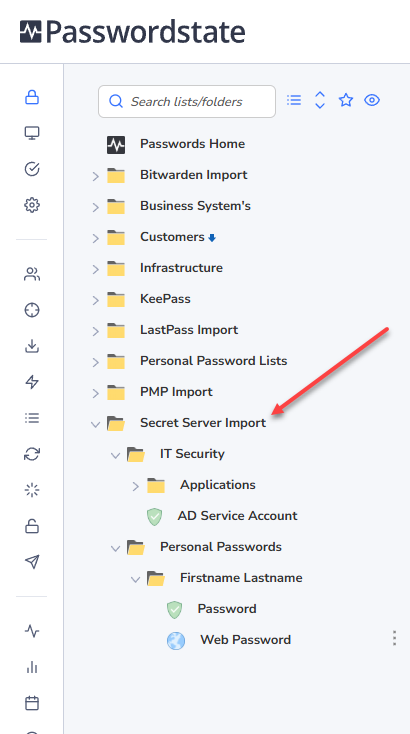Viewport: 410px width, 734px height.
Task: Select the Passwords Home tree item
Action: coord(192,144)
